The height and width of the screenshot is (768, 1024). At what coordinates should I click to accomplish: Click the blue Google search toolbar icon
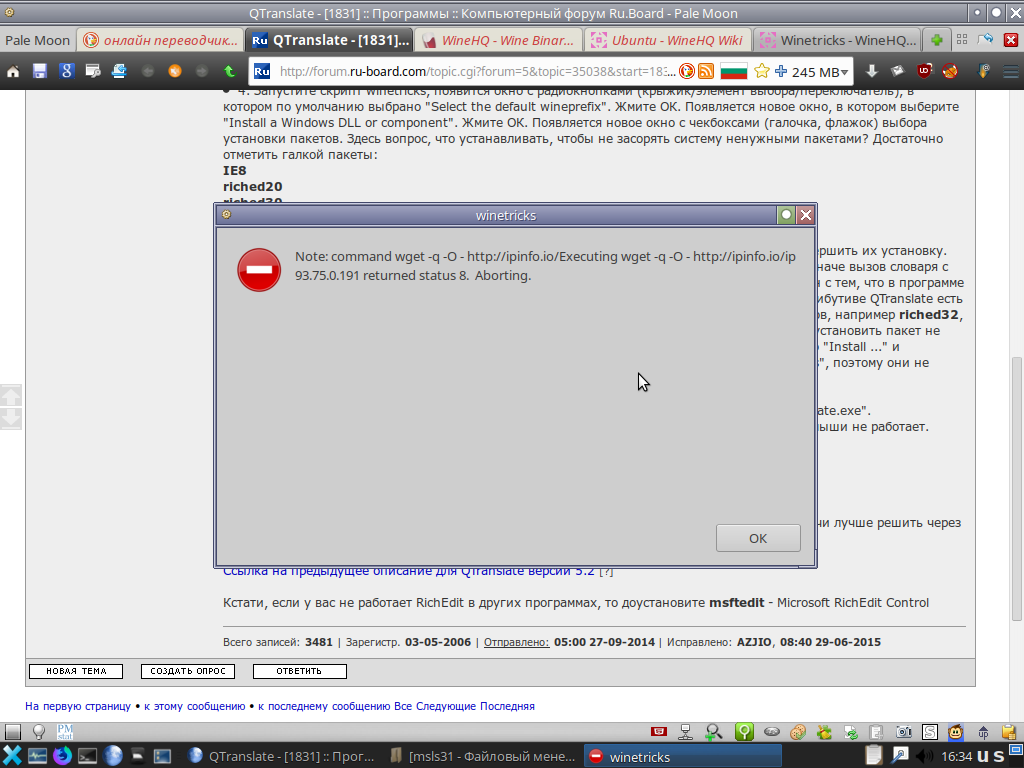67,71
